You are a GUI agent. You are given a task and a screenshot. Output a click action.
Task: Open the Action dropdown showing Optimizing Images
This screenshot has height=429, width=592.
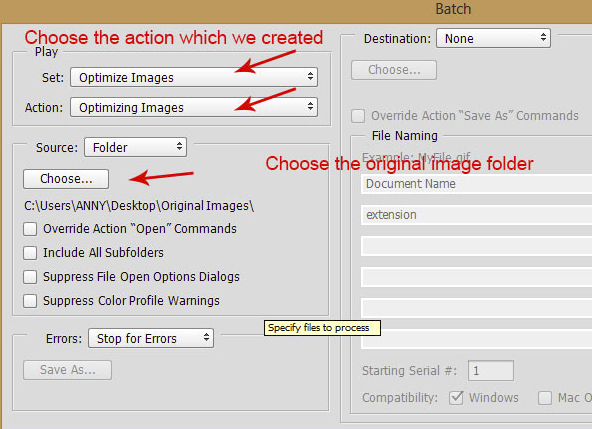[194, 108]
